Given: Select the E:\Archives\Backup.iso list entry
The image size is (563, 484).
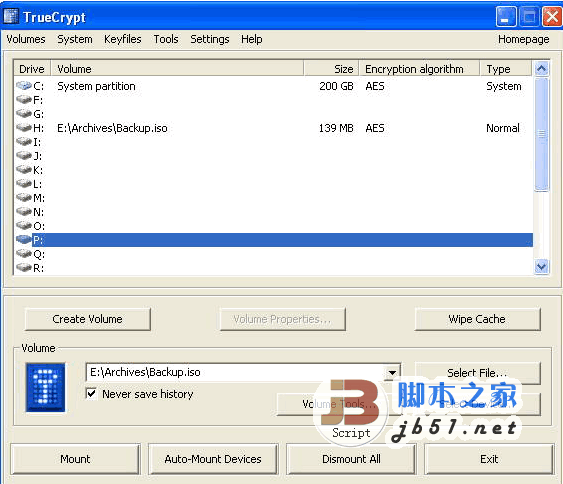Looking at the screenshot, I should [x=112, y=128].
